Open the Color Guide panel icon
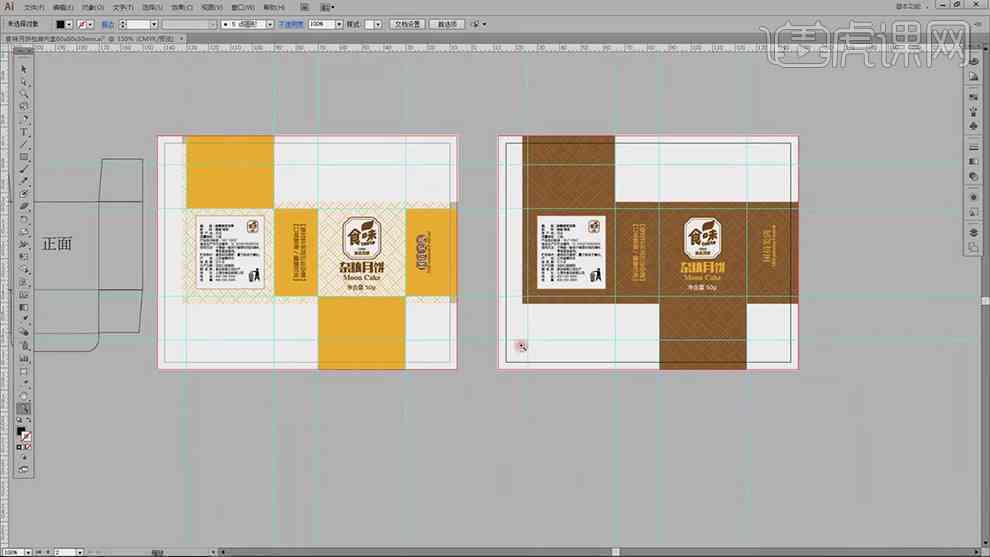Screen dimensions: 990x557 [x=974, y=76]
